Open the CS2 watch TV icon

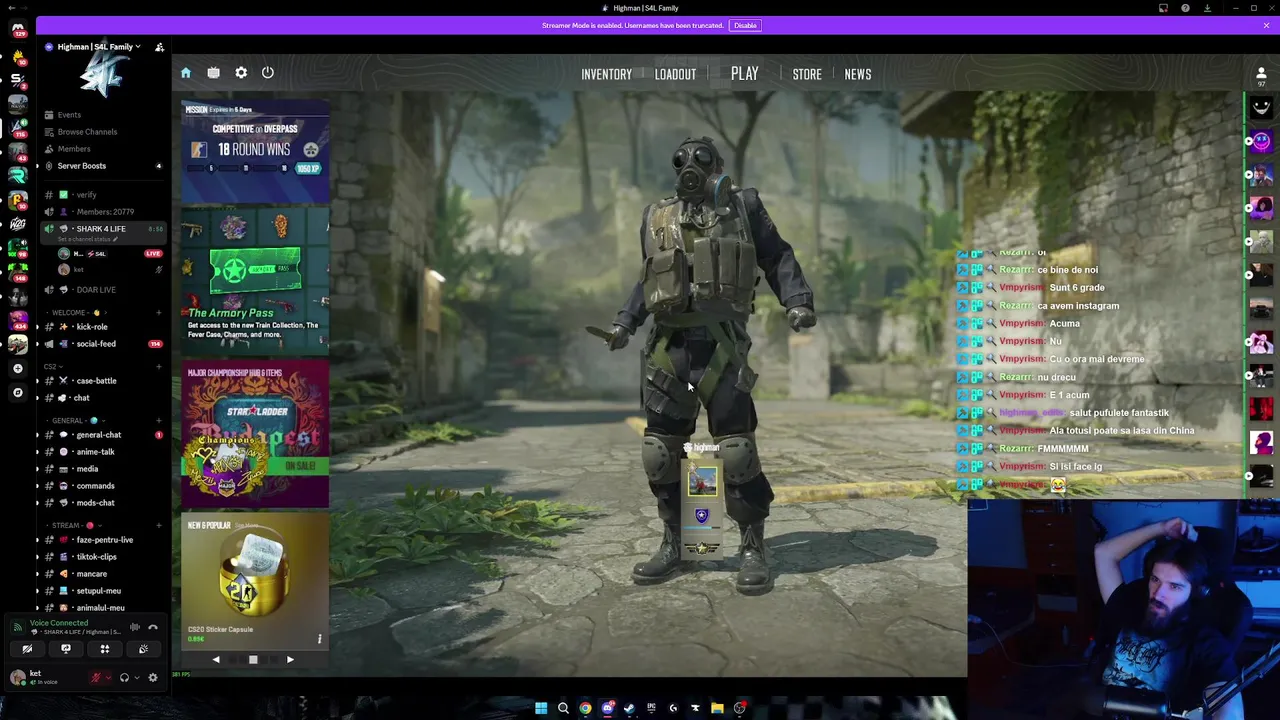[213, 73]
